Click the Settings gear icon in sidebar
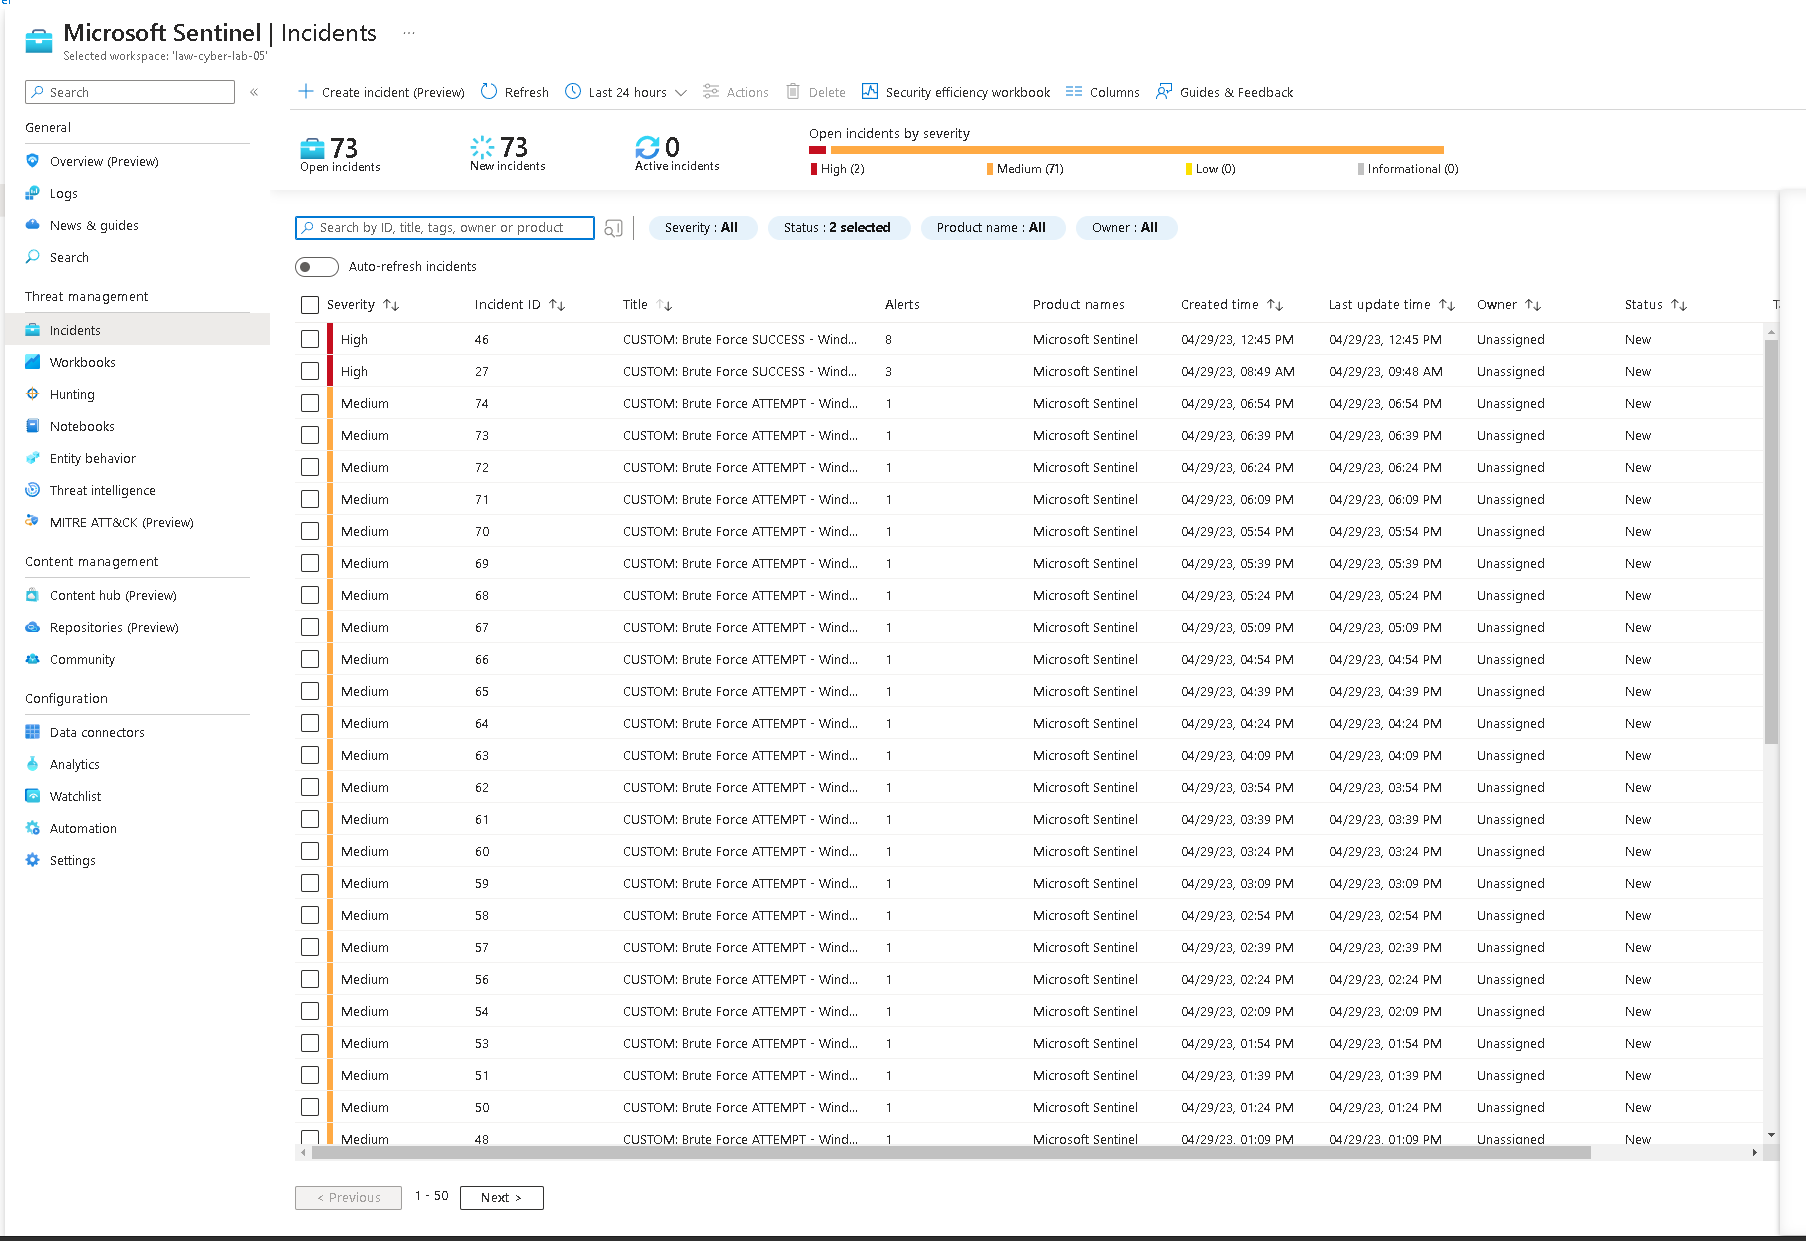The width and height of the screenshot is (1806, 1241). click(x=33, y=860)
